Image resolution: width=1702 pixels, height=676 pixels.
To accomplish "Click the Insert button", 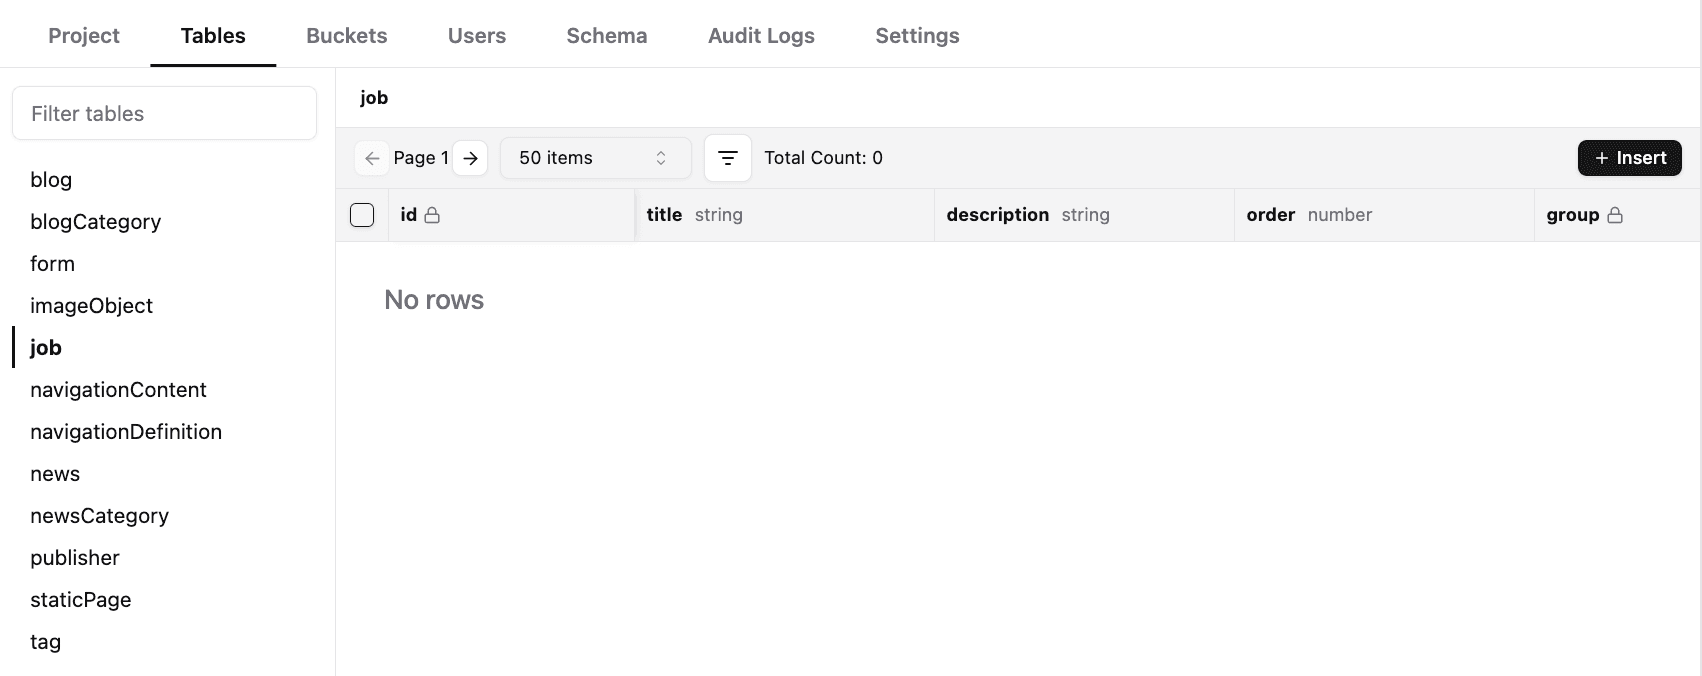I will click(1629, 158).
